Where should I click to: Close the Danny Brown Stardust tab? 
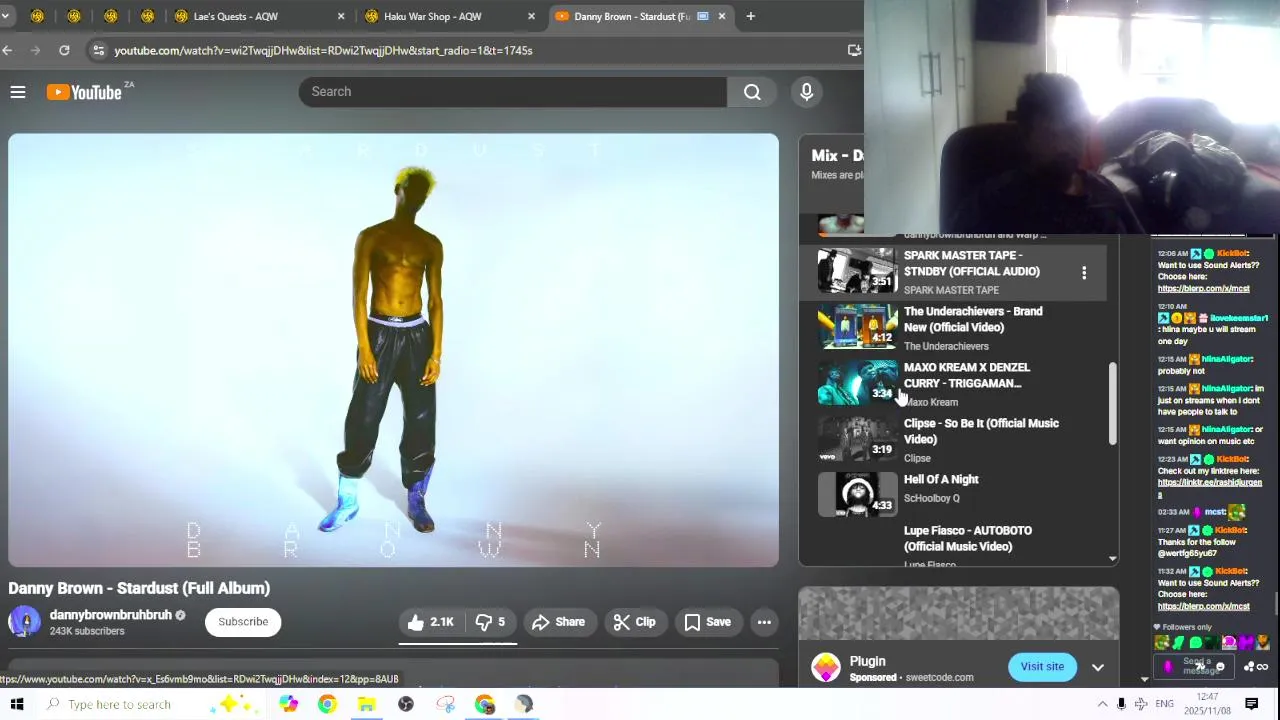(722, 16)
